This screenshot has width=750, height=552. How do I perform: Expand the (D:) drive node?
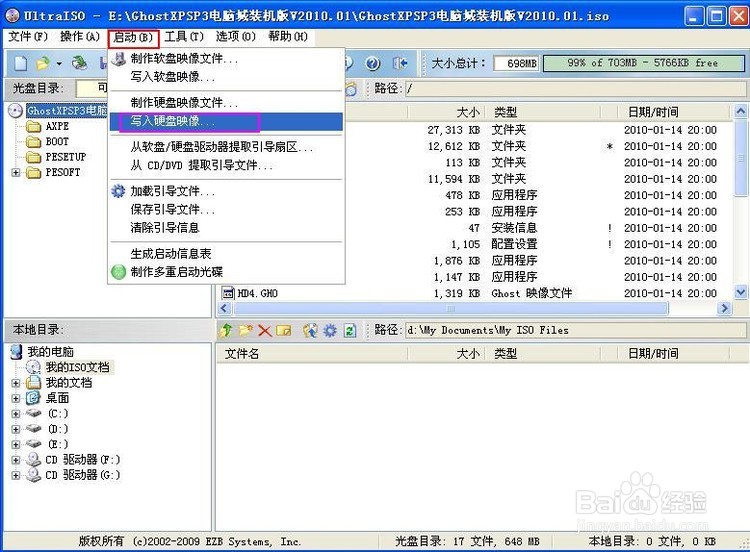click(16, 429)
